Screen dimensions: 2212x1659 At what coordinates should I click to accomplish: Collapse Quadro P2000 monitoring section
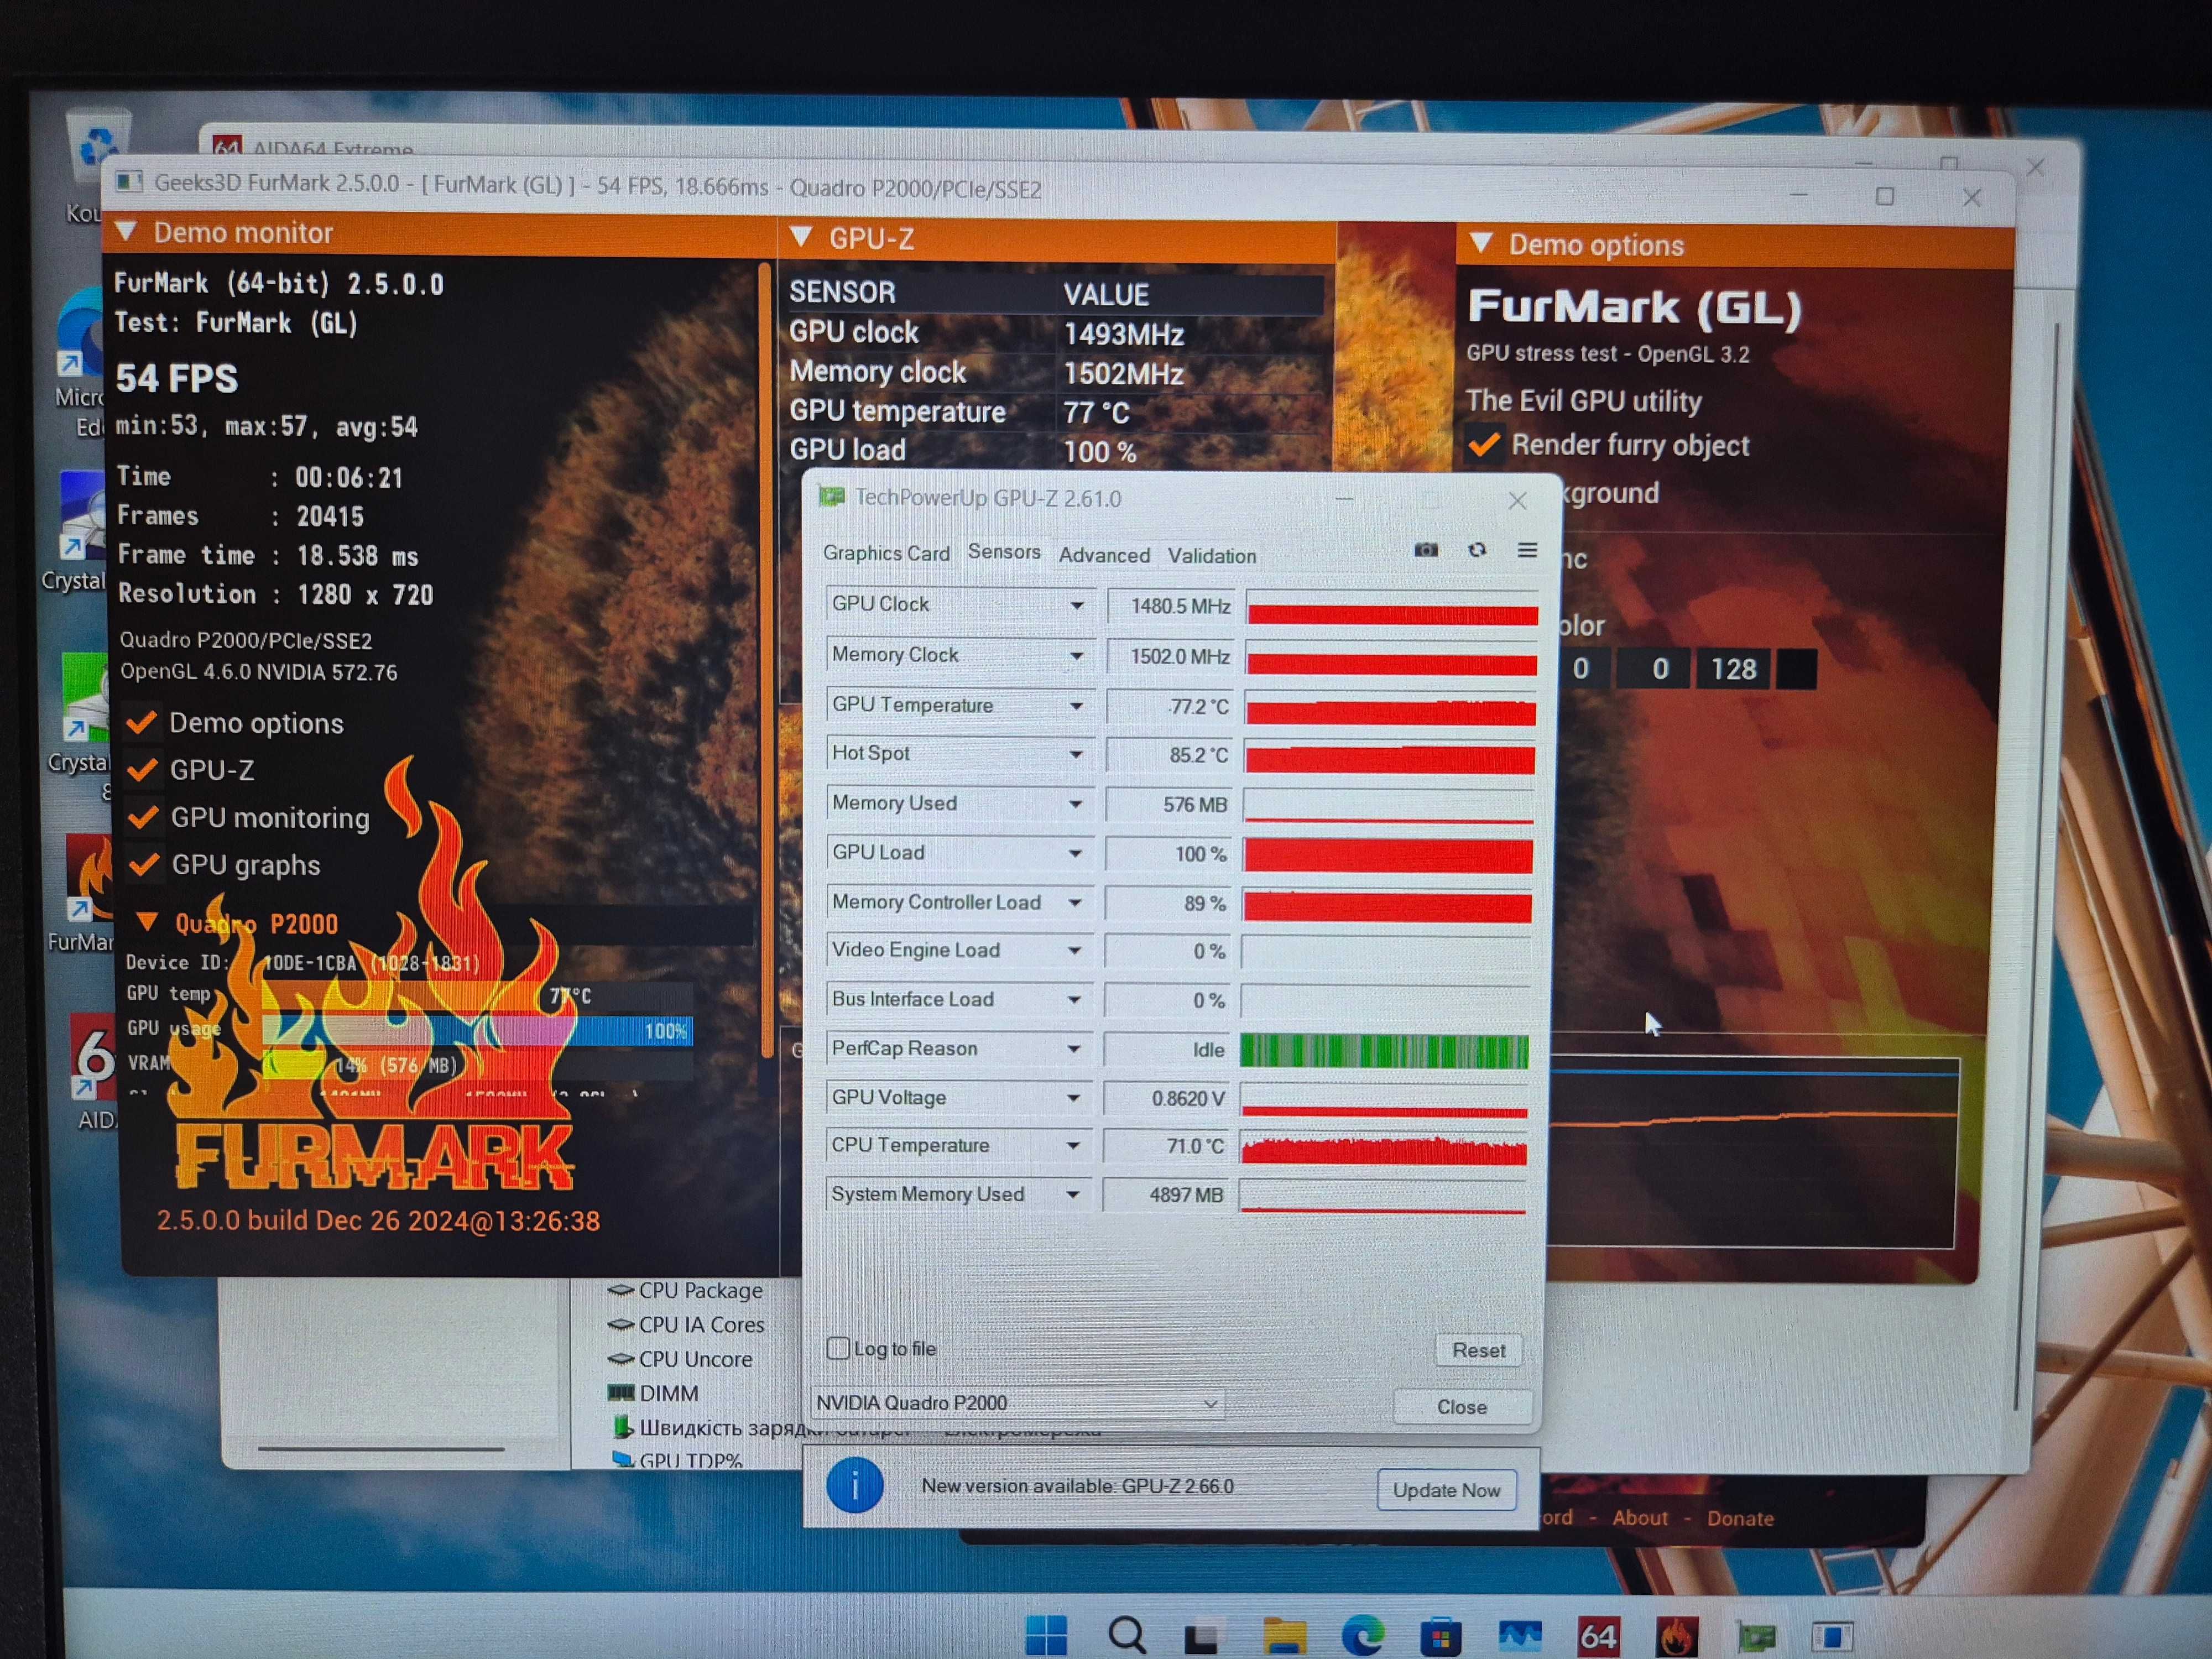coord(148,922)
